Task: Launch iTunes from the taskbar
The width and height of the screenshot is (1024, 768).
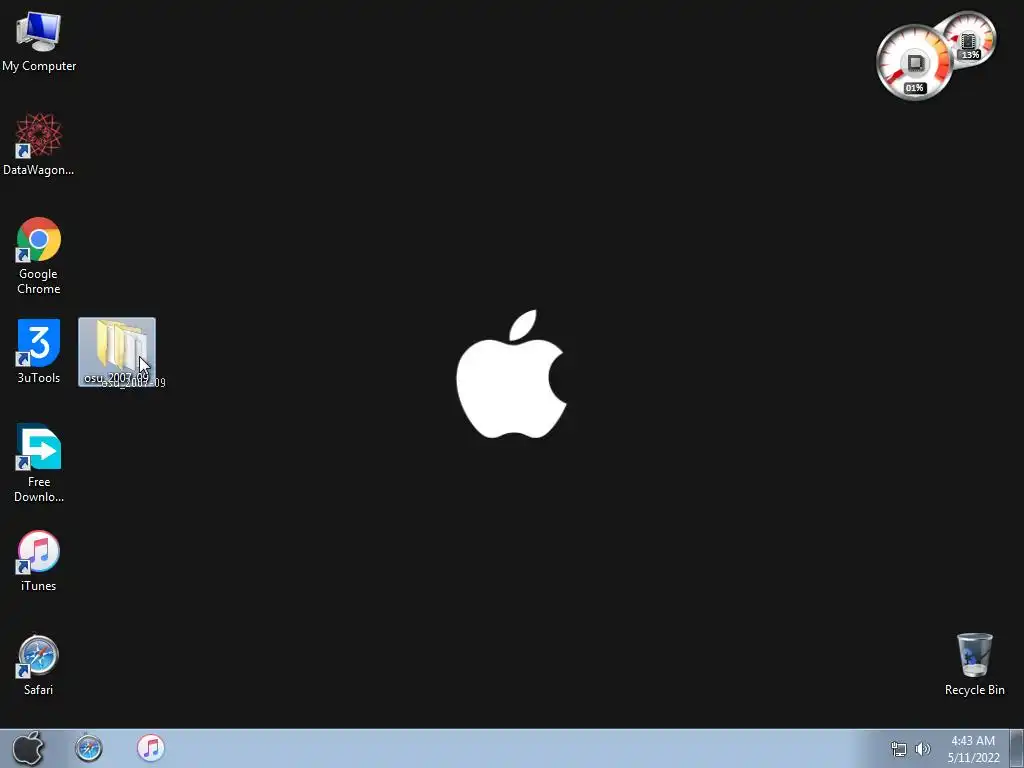Action: coord(150,748)
